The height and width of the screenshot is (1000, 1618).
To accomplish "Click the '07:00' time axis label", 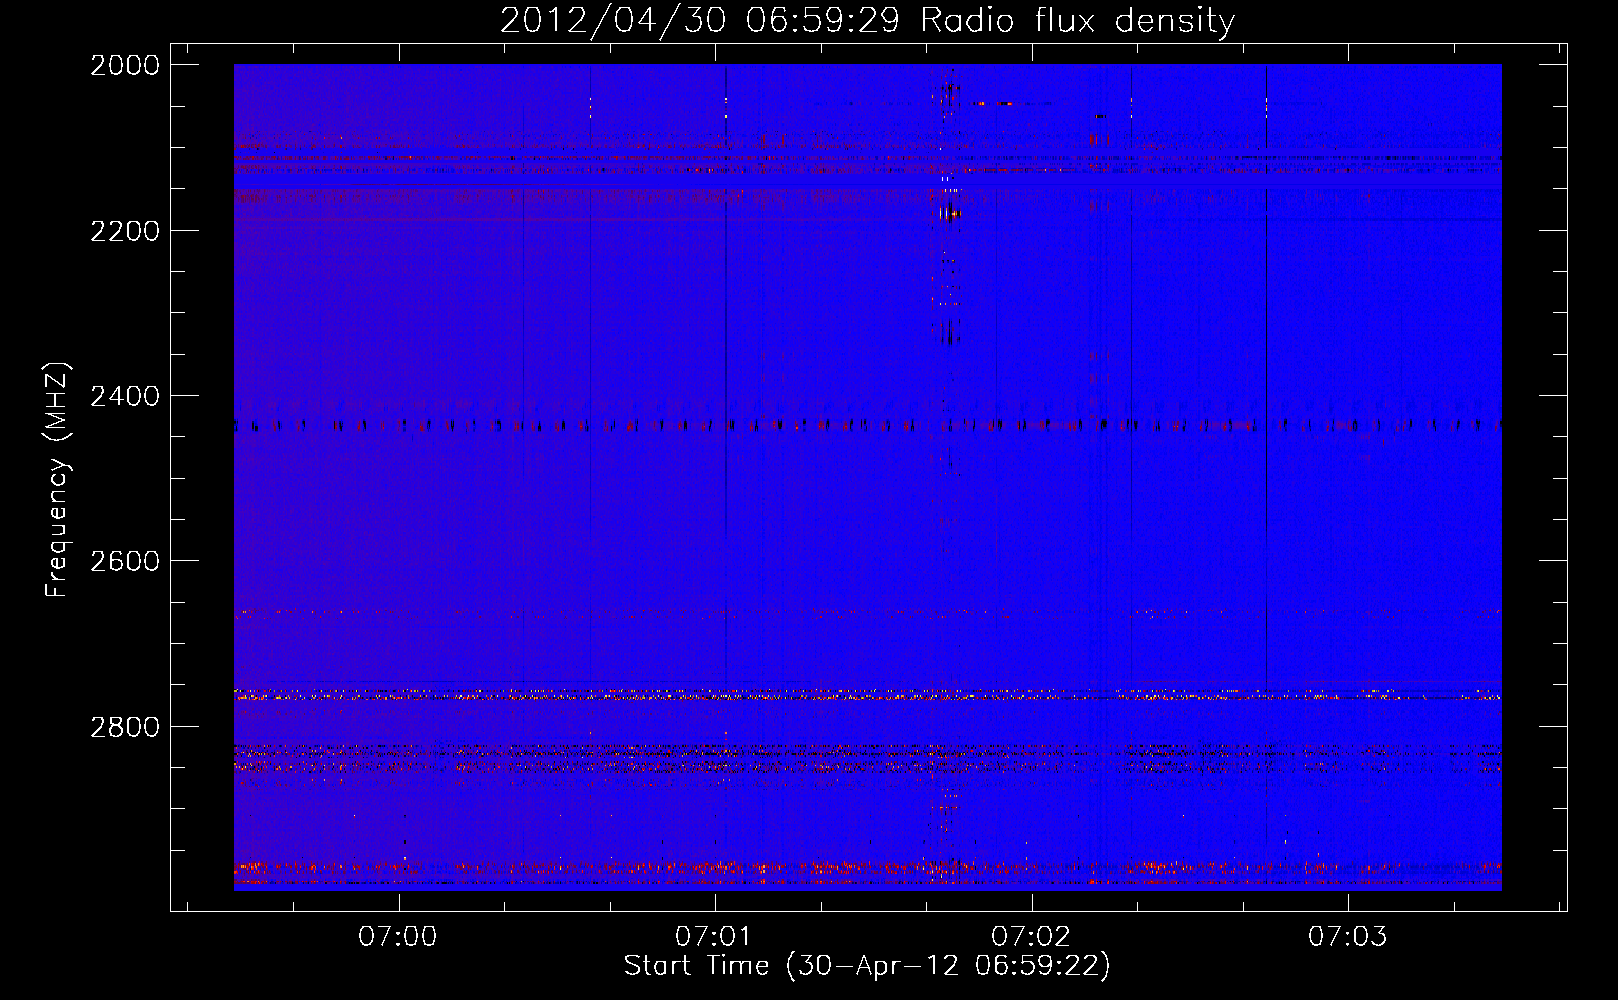I will point(398,936).
